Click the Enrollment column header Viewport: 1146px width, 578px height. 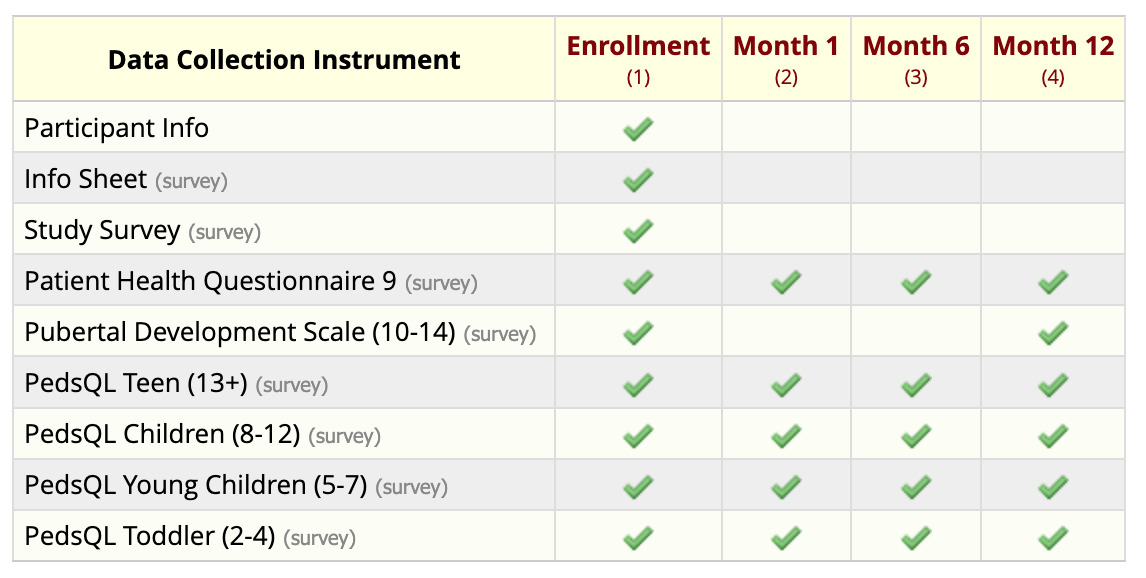638,58
